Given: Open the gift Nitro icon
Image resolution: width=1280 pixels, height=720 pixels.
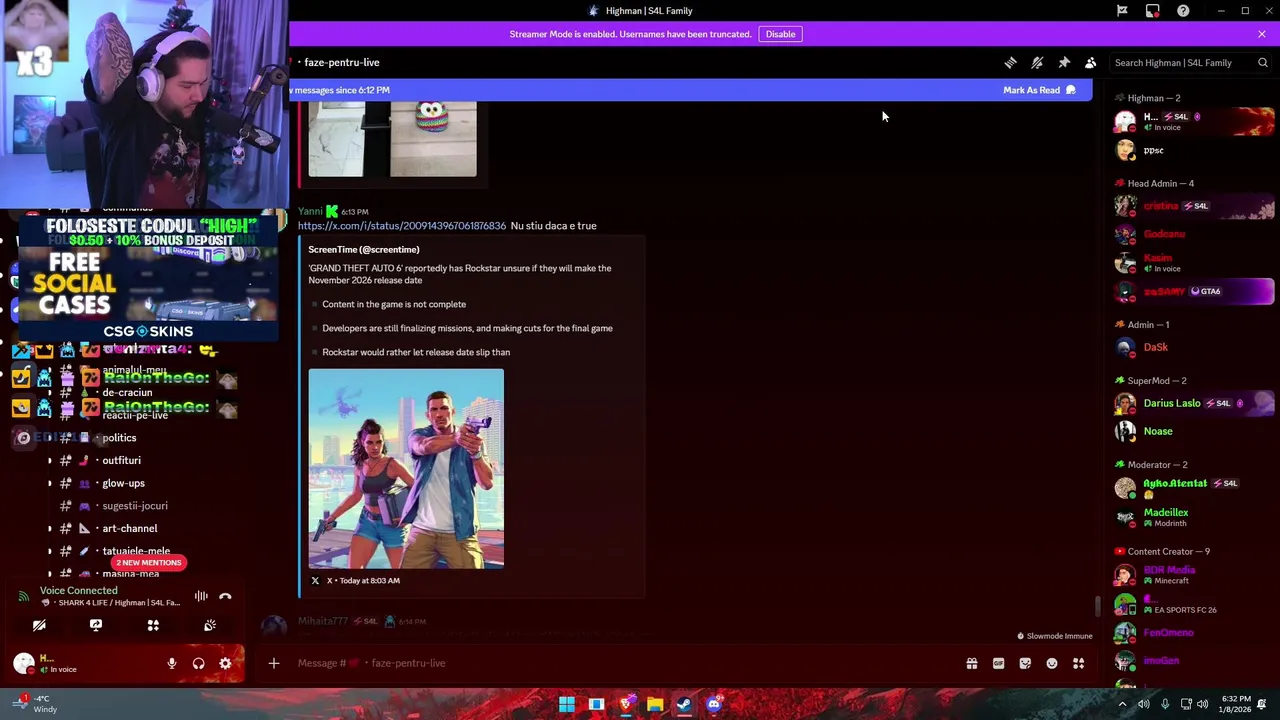Looking at the screenshot, I should click(971, 663).
